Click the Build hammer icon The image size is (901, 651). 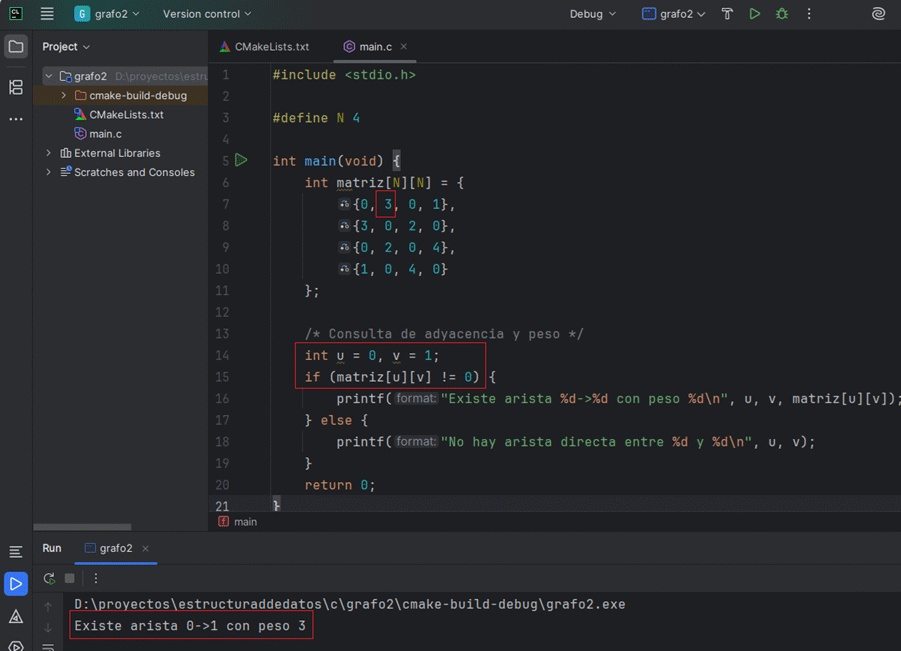coord(727,14)
